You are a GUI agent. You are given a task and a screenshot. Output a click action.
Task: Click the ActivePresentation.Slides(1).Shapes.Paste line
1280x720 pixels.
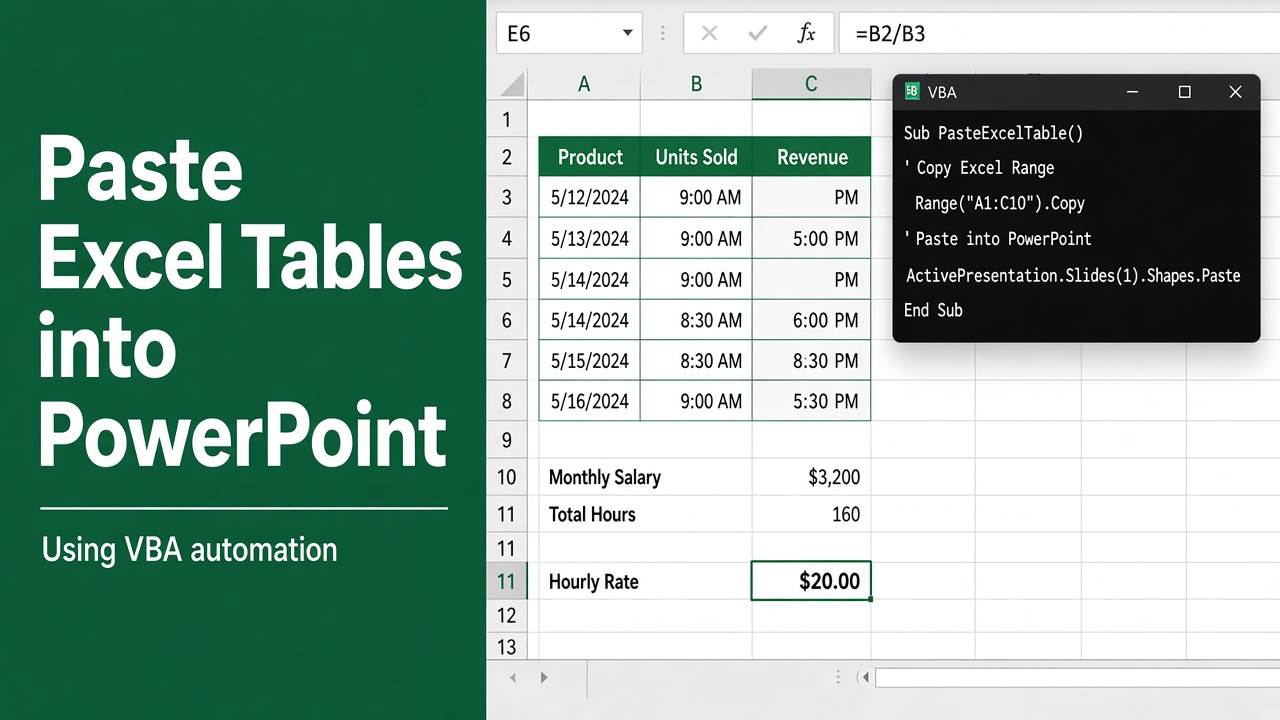1073,275
